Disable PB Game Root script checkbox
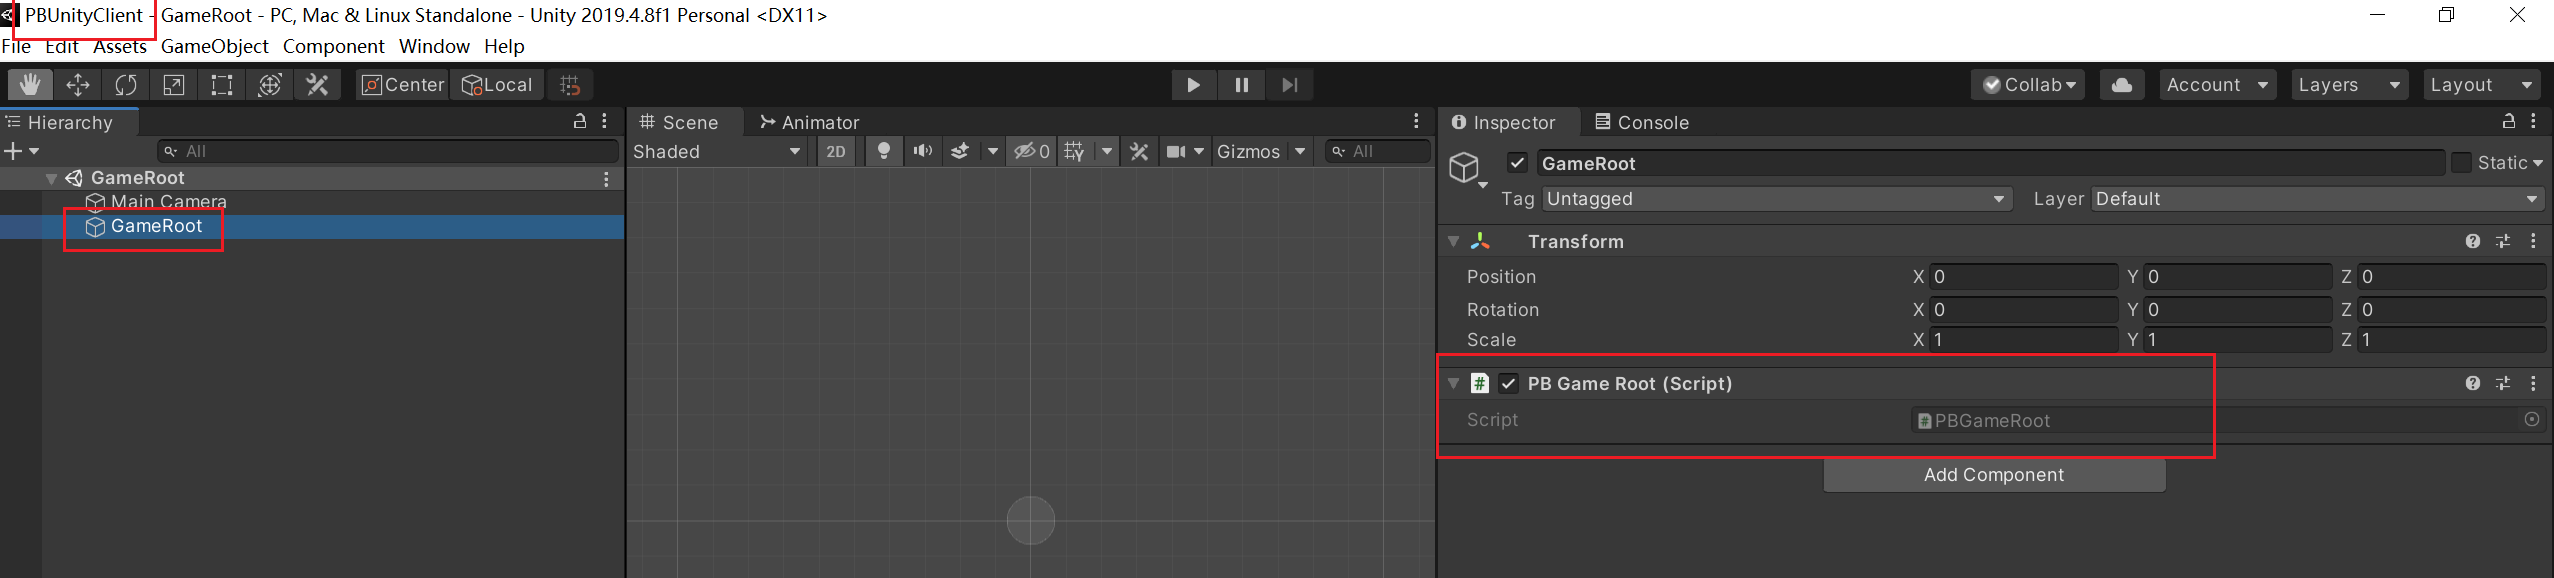 coord(1509,384)
